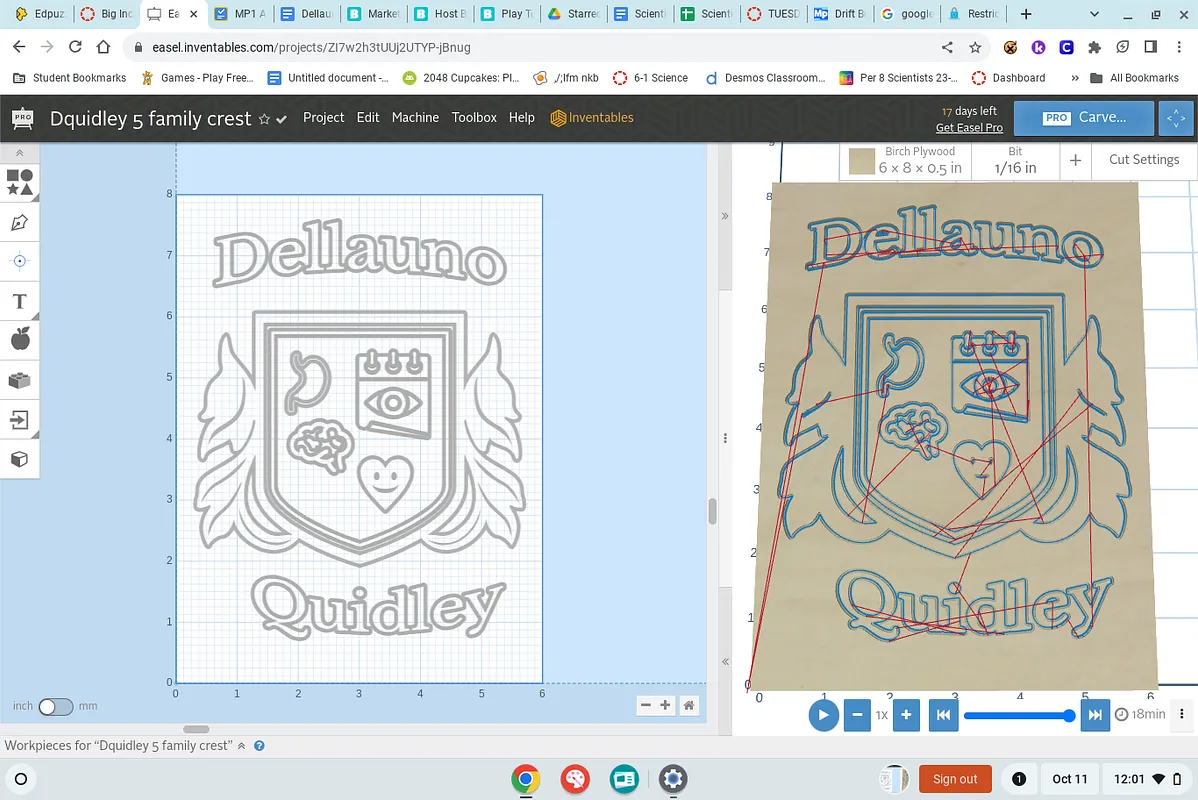Open the Bit 1/16 in selector

[1014, 160]
